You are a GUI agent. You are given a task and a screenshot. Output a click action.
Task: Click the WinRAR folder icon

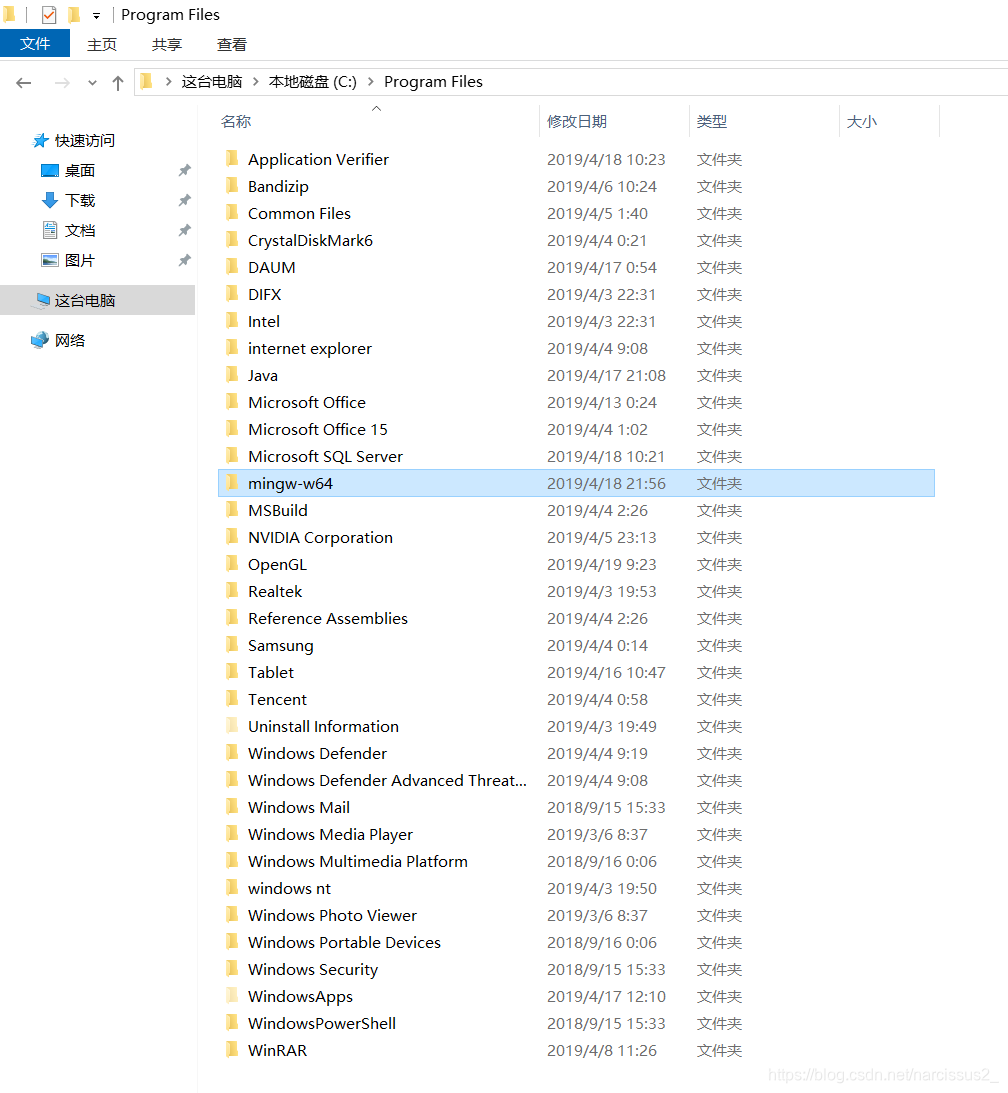click(232, 1050)
